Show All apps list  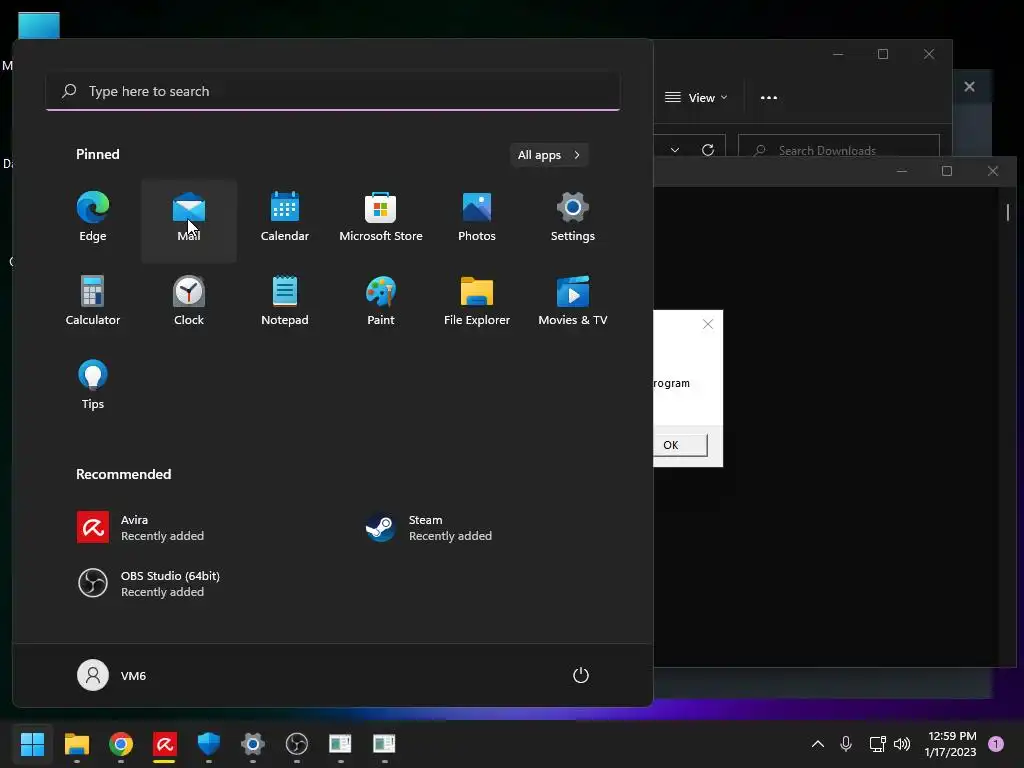coord(549,155)
